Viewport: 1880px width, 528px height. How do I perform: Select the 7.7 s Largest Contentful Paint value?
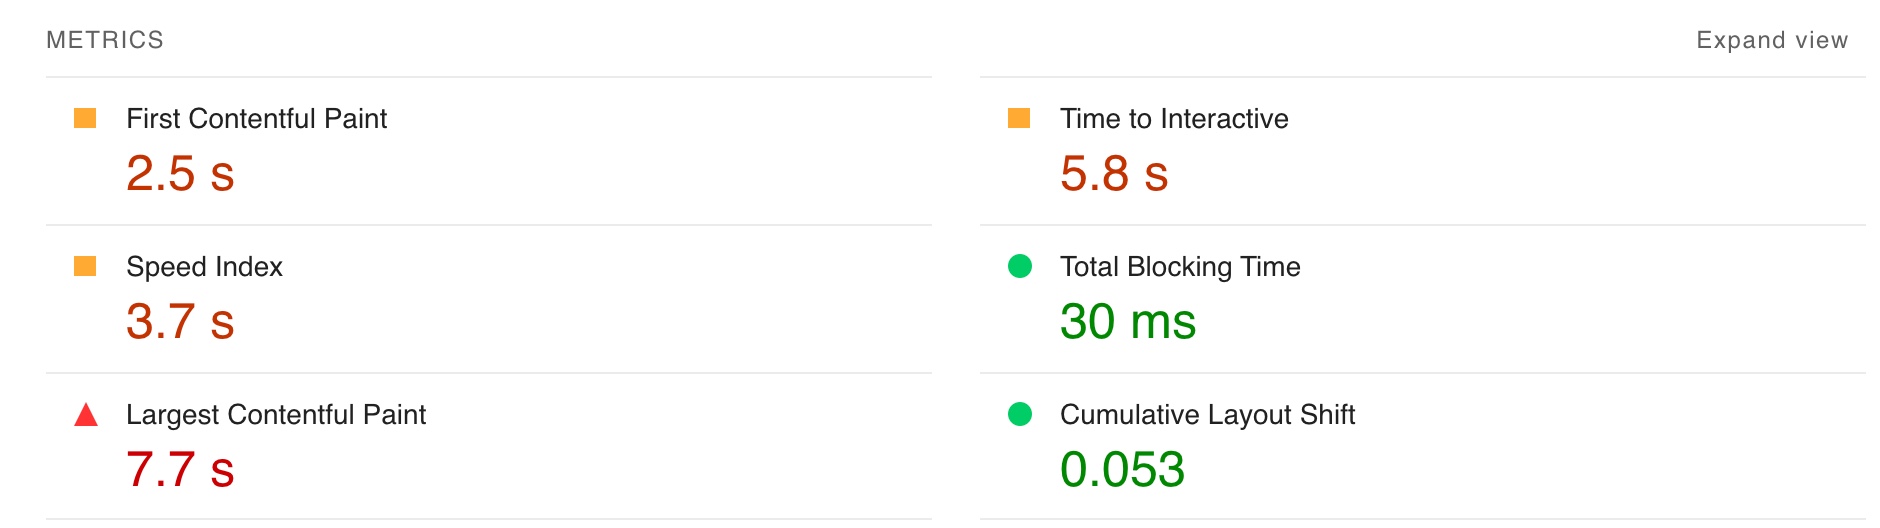180,469
